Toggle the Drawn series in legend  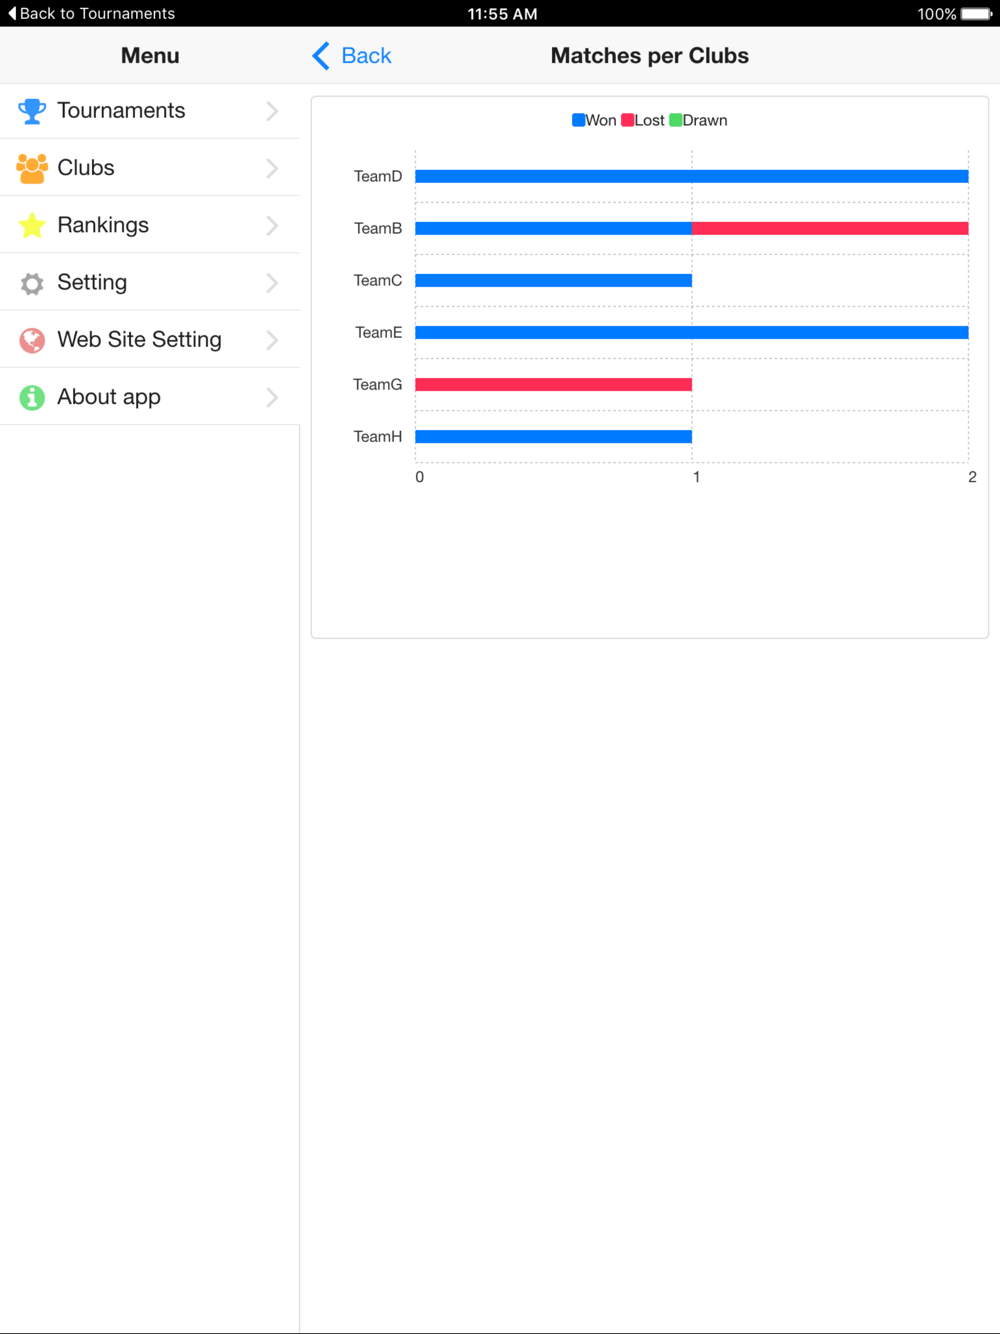click(698, 120)
